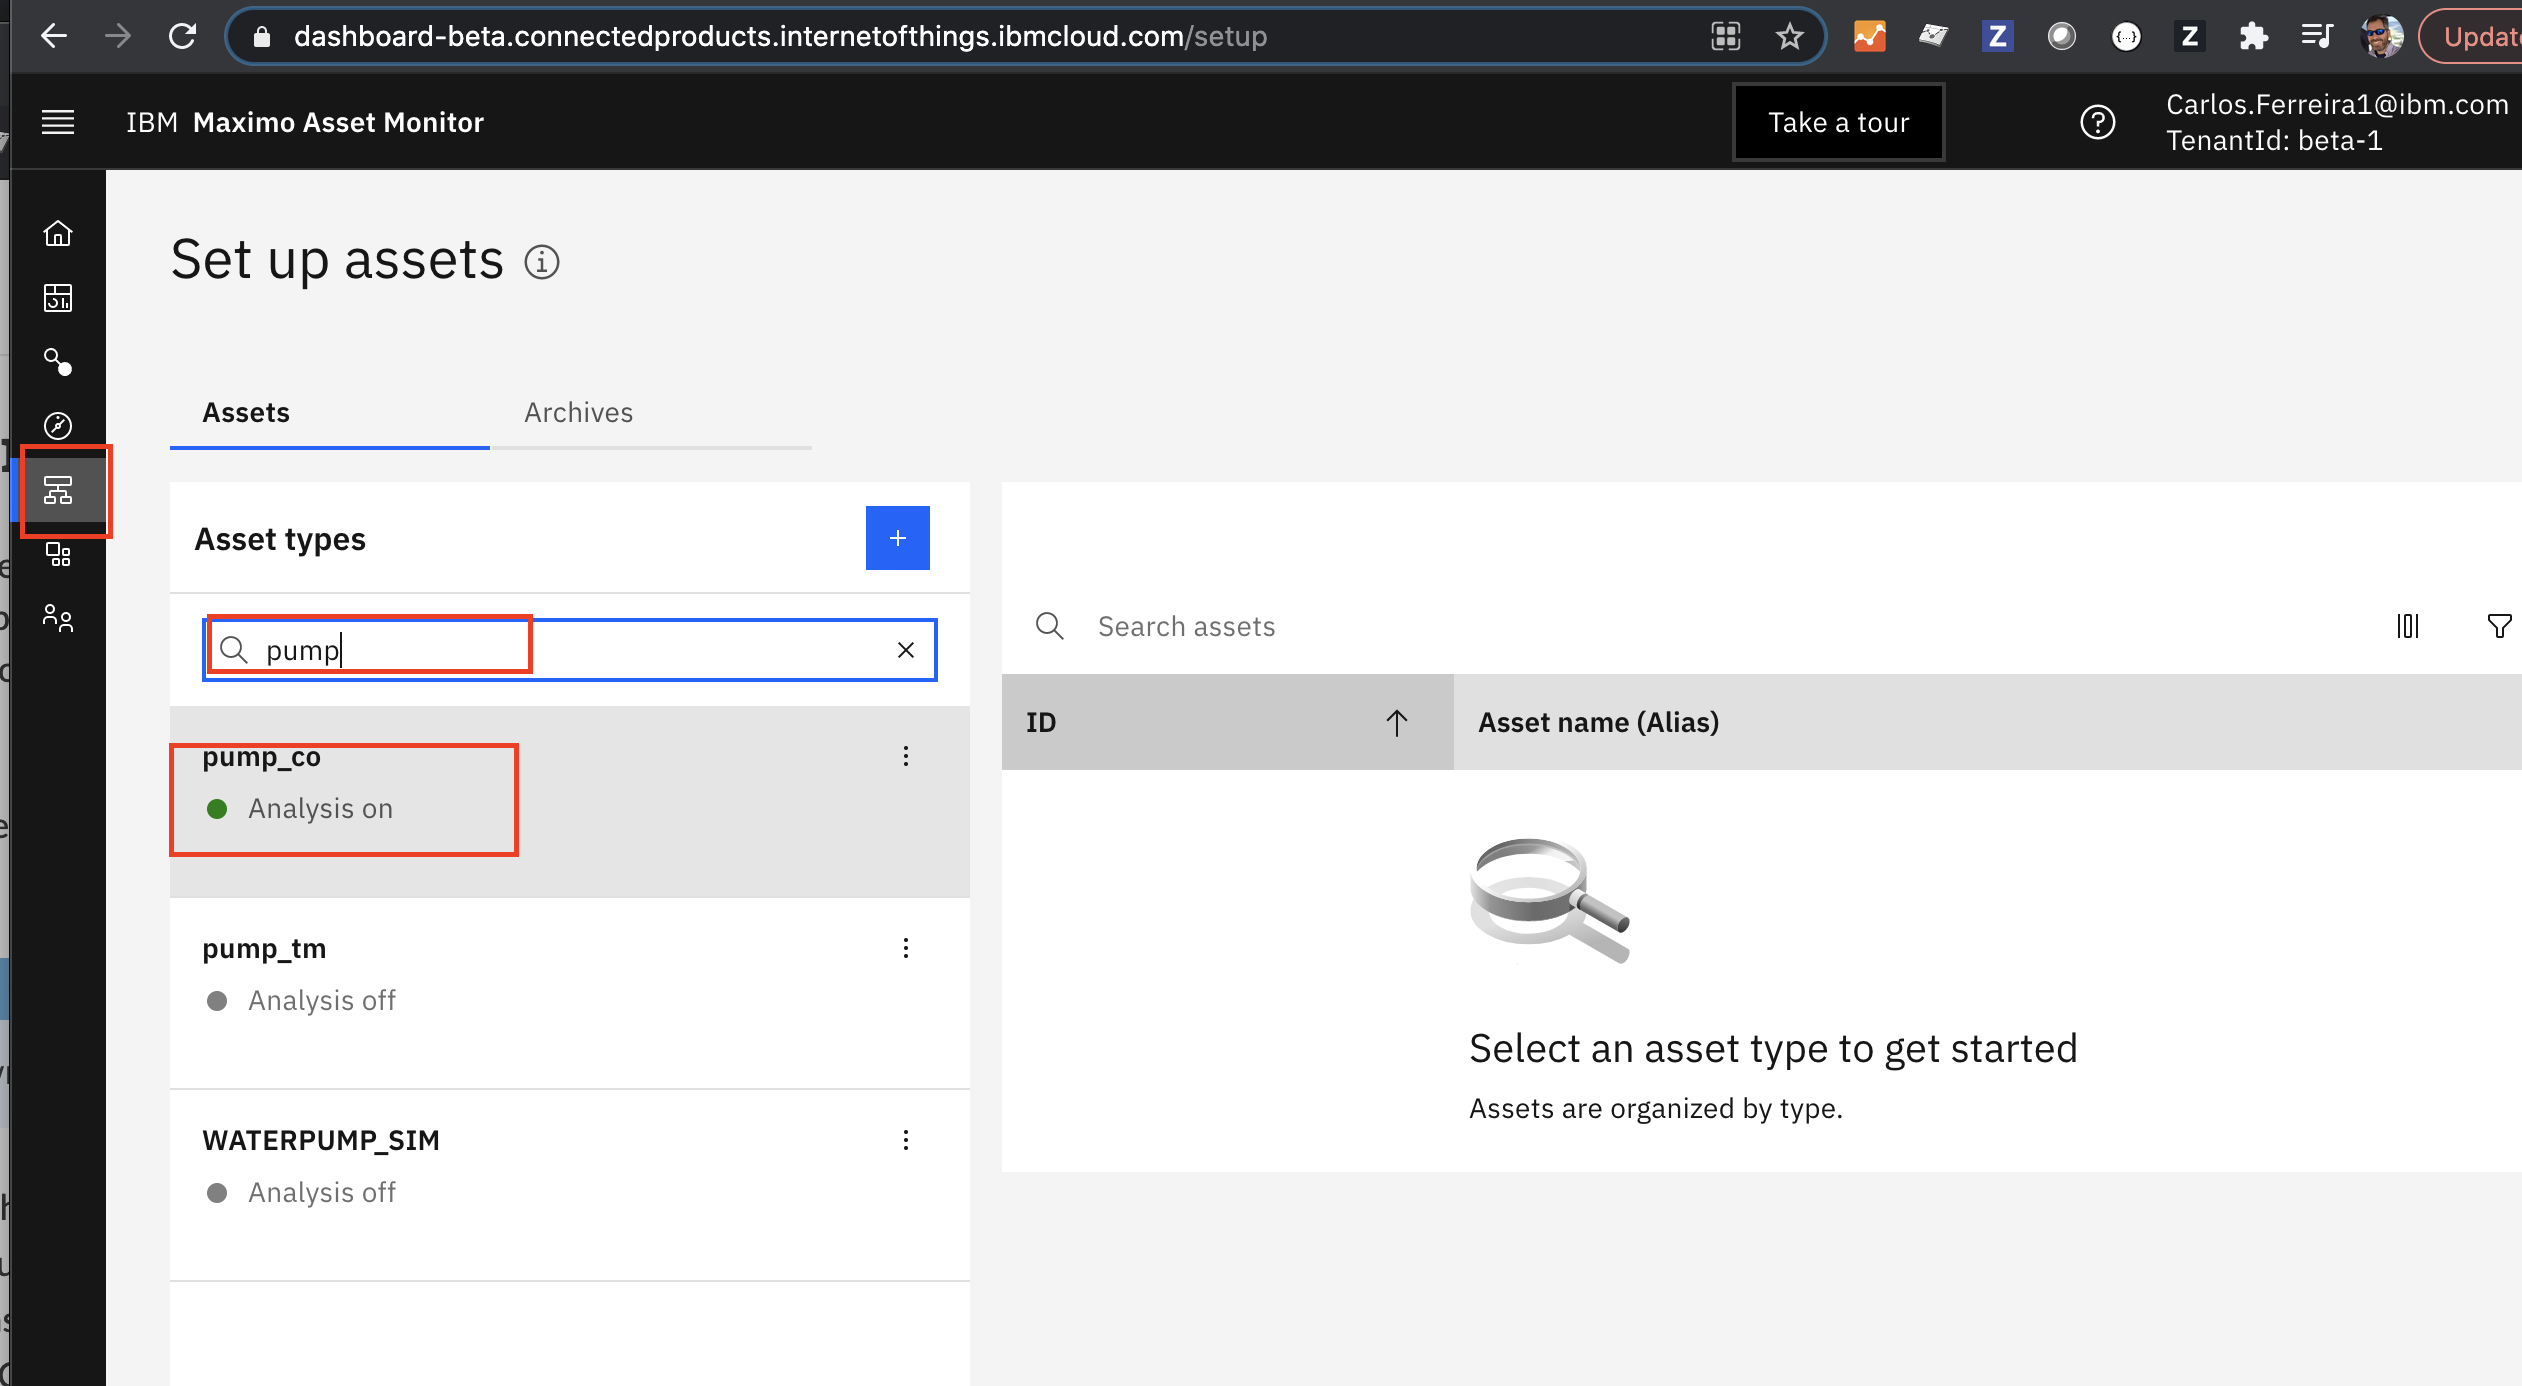Open the Setup hierarchy sidebar icon
The width and height of the screenshot is (2522, 1386).
pyautogui.click(x=58, y=490)
